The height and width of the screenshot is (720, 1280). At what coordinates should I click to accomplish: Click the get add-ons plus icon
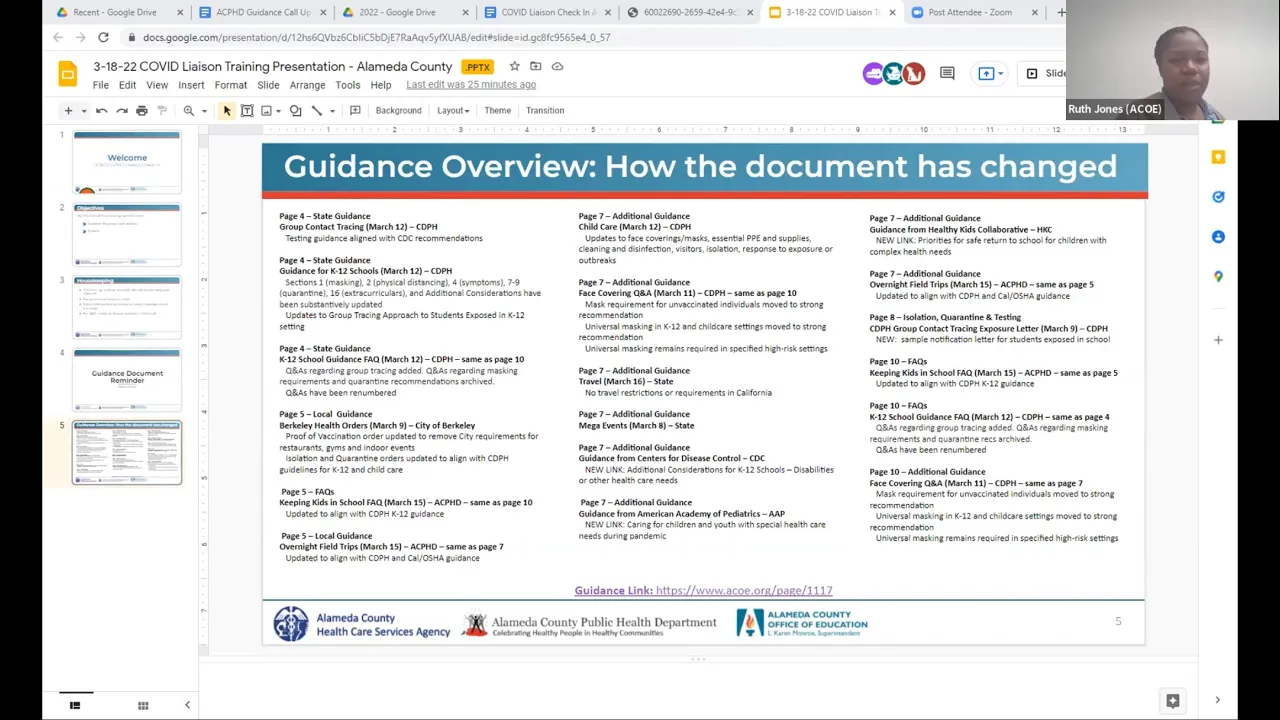[1218, 340]
